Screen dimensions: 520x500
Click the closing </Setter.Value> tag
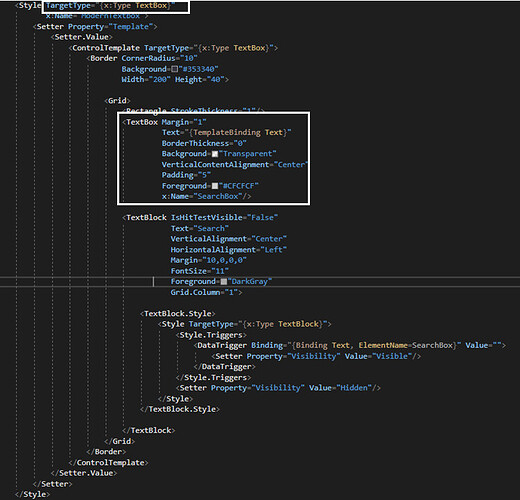84,473
